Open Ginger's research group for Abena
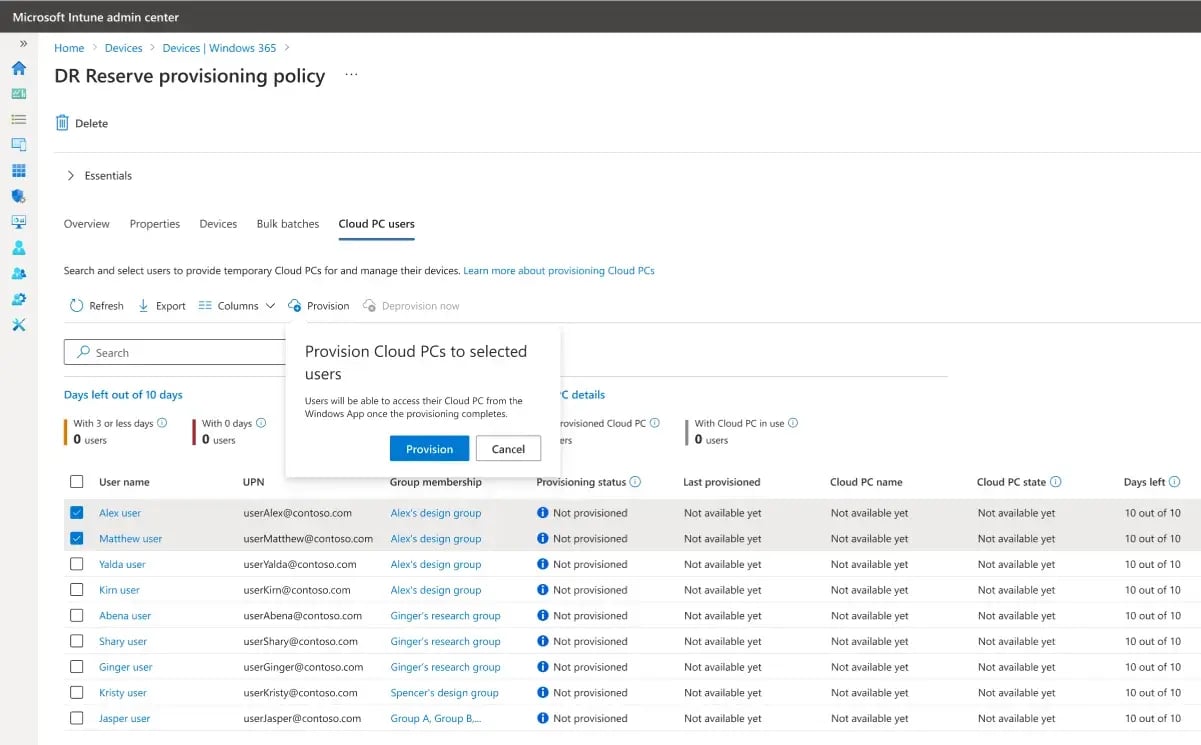 (x=445, y=616)
